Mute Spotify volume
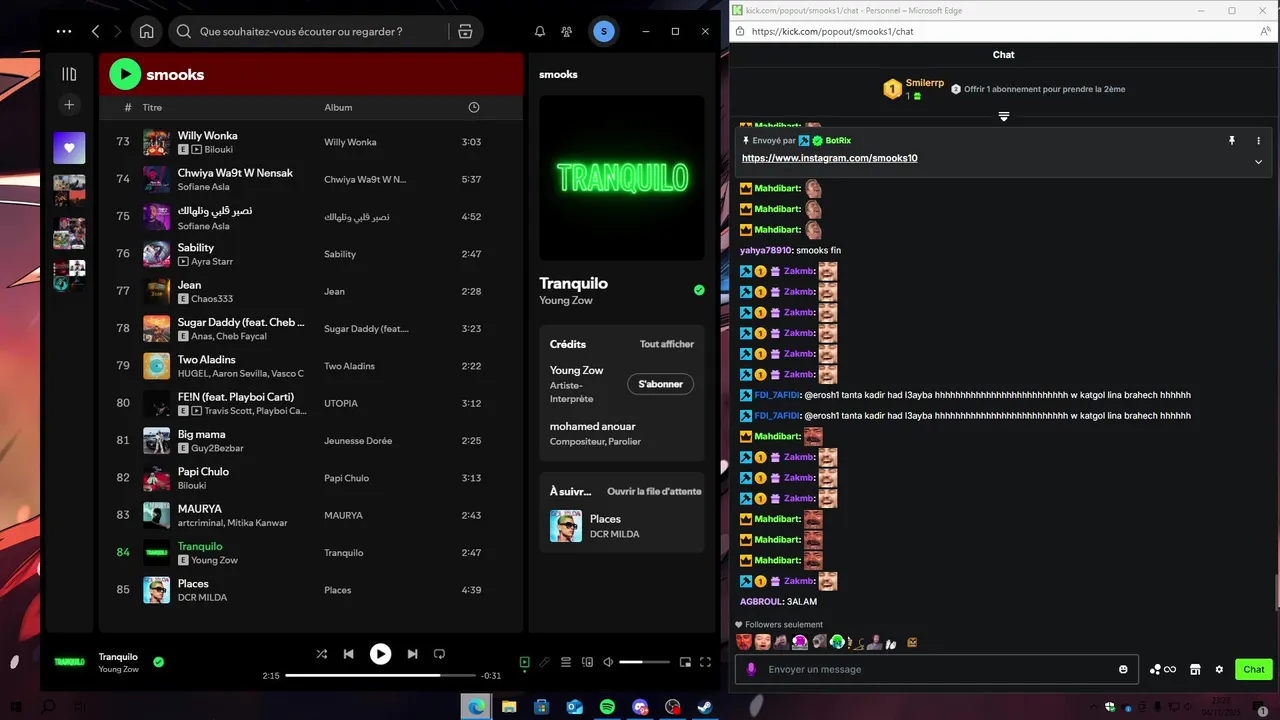The width and height of the screenshot is (1280, 720). pyautogui.click(x=608, y=662)
